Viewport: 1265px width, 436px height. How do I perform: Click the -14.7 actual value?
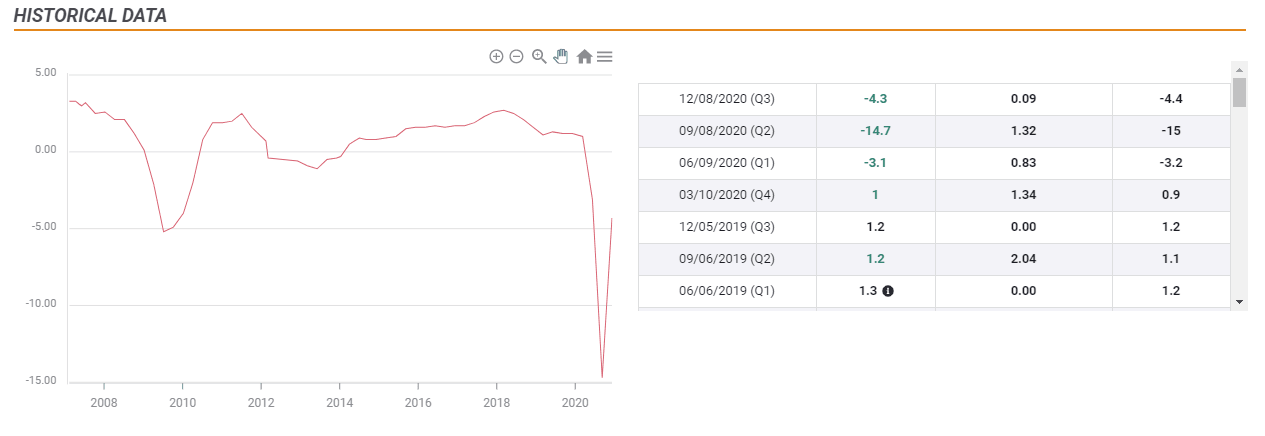(875, 131)
